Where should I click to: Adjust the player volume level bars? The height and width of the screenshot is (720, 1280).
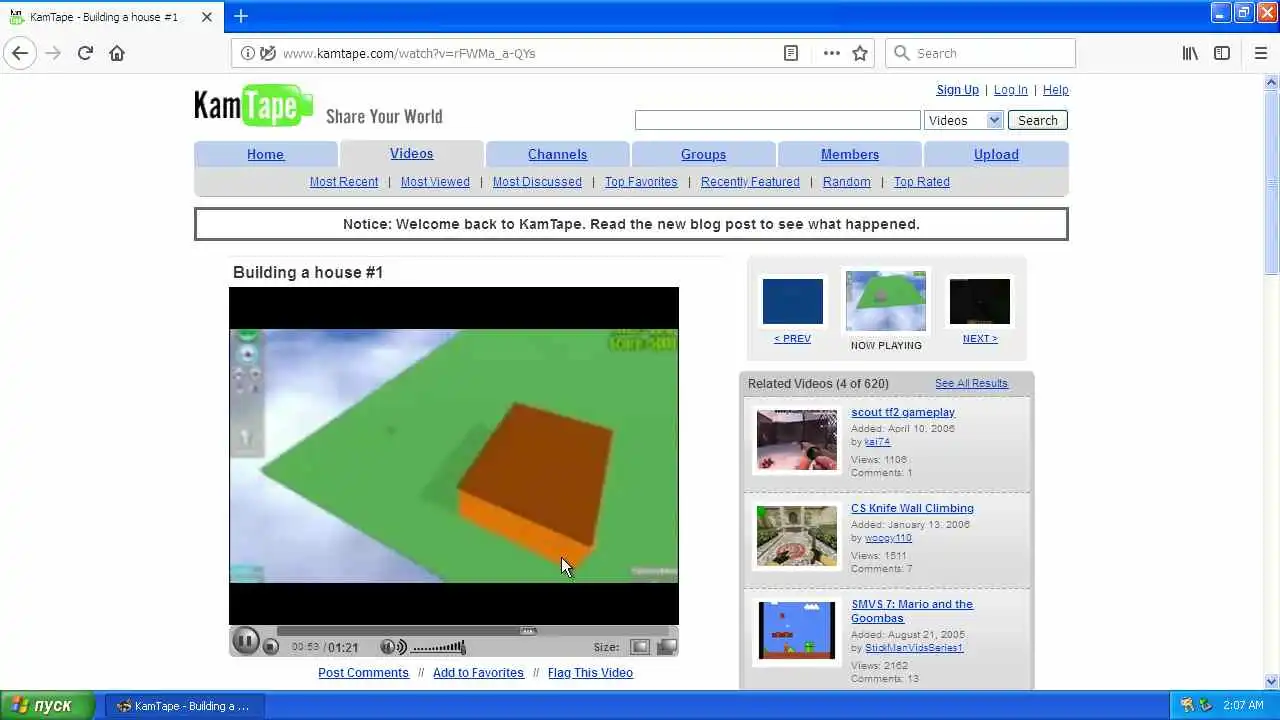coord(439,647)
